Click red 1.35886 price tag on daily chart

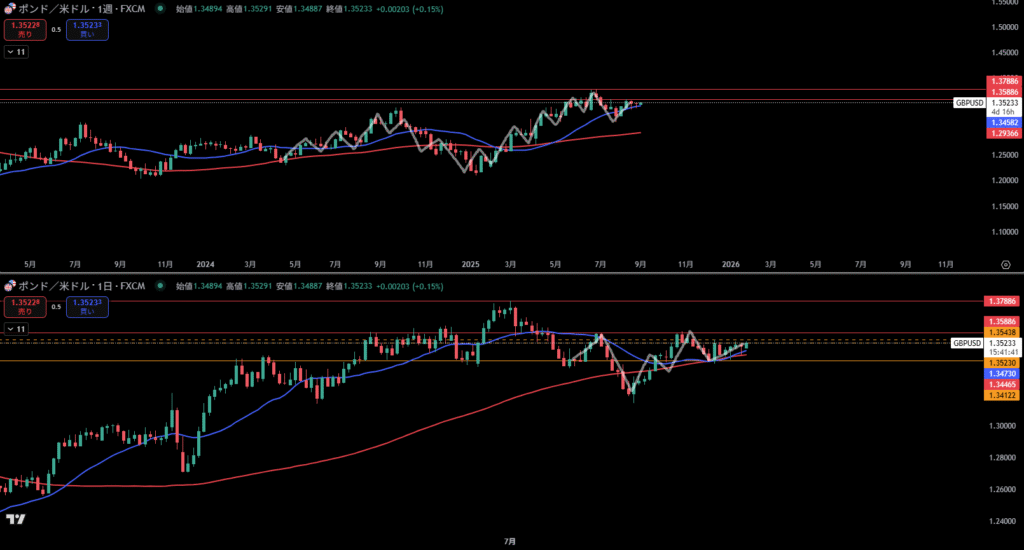coord(1002,321)
